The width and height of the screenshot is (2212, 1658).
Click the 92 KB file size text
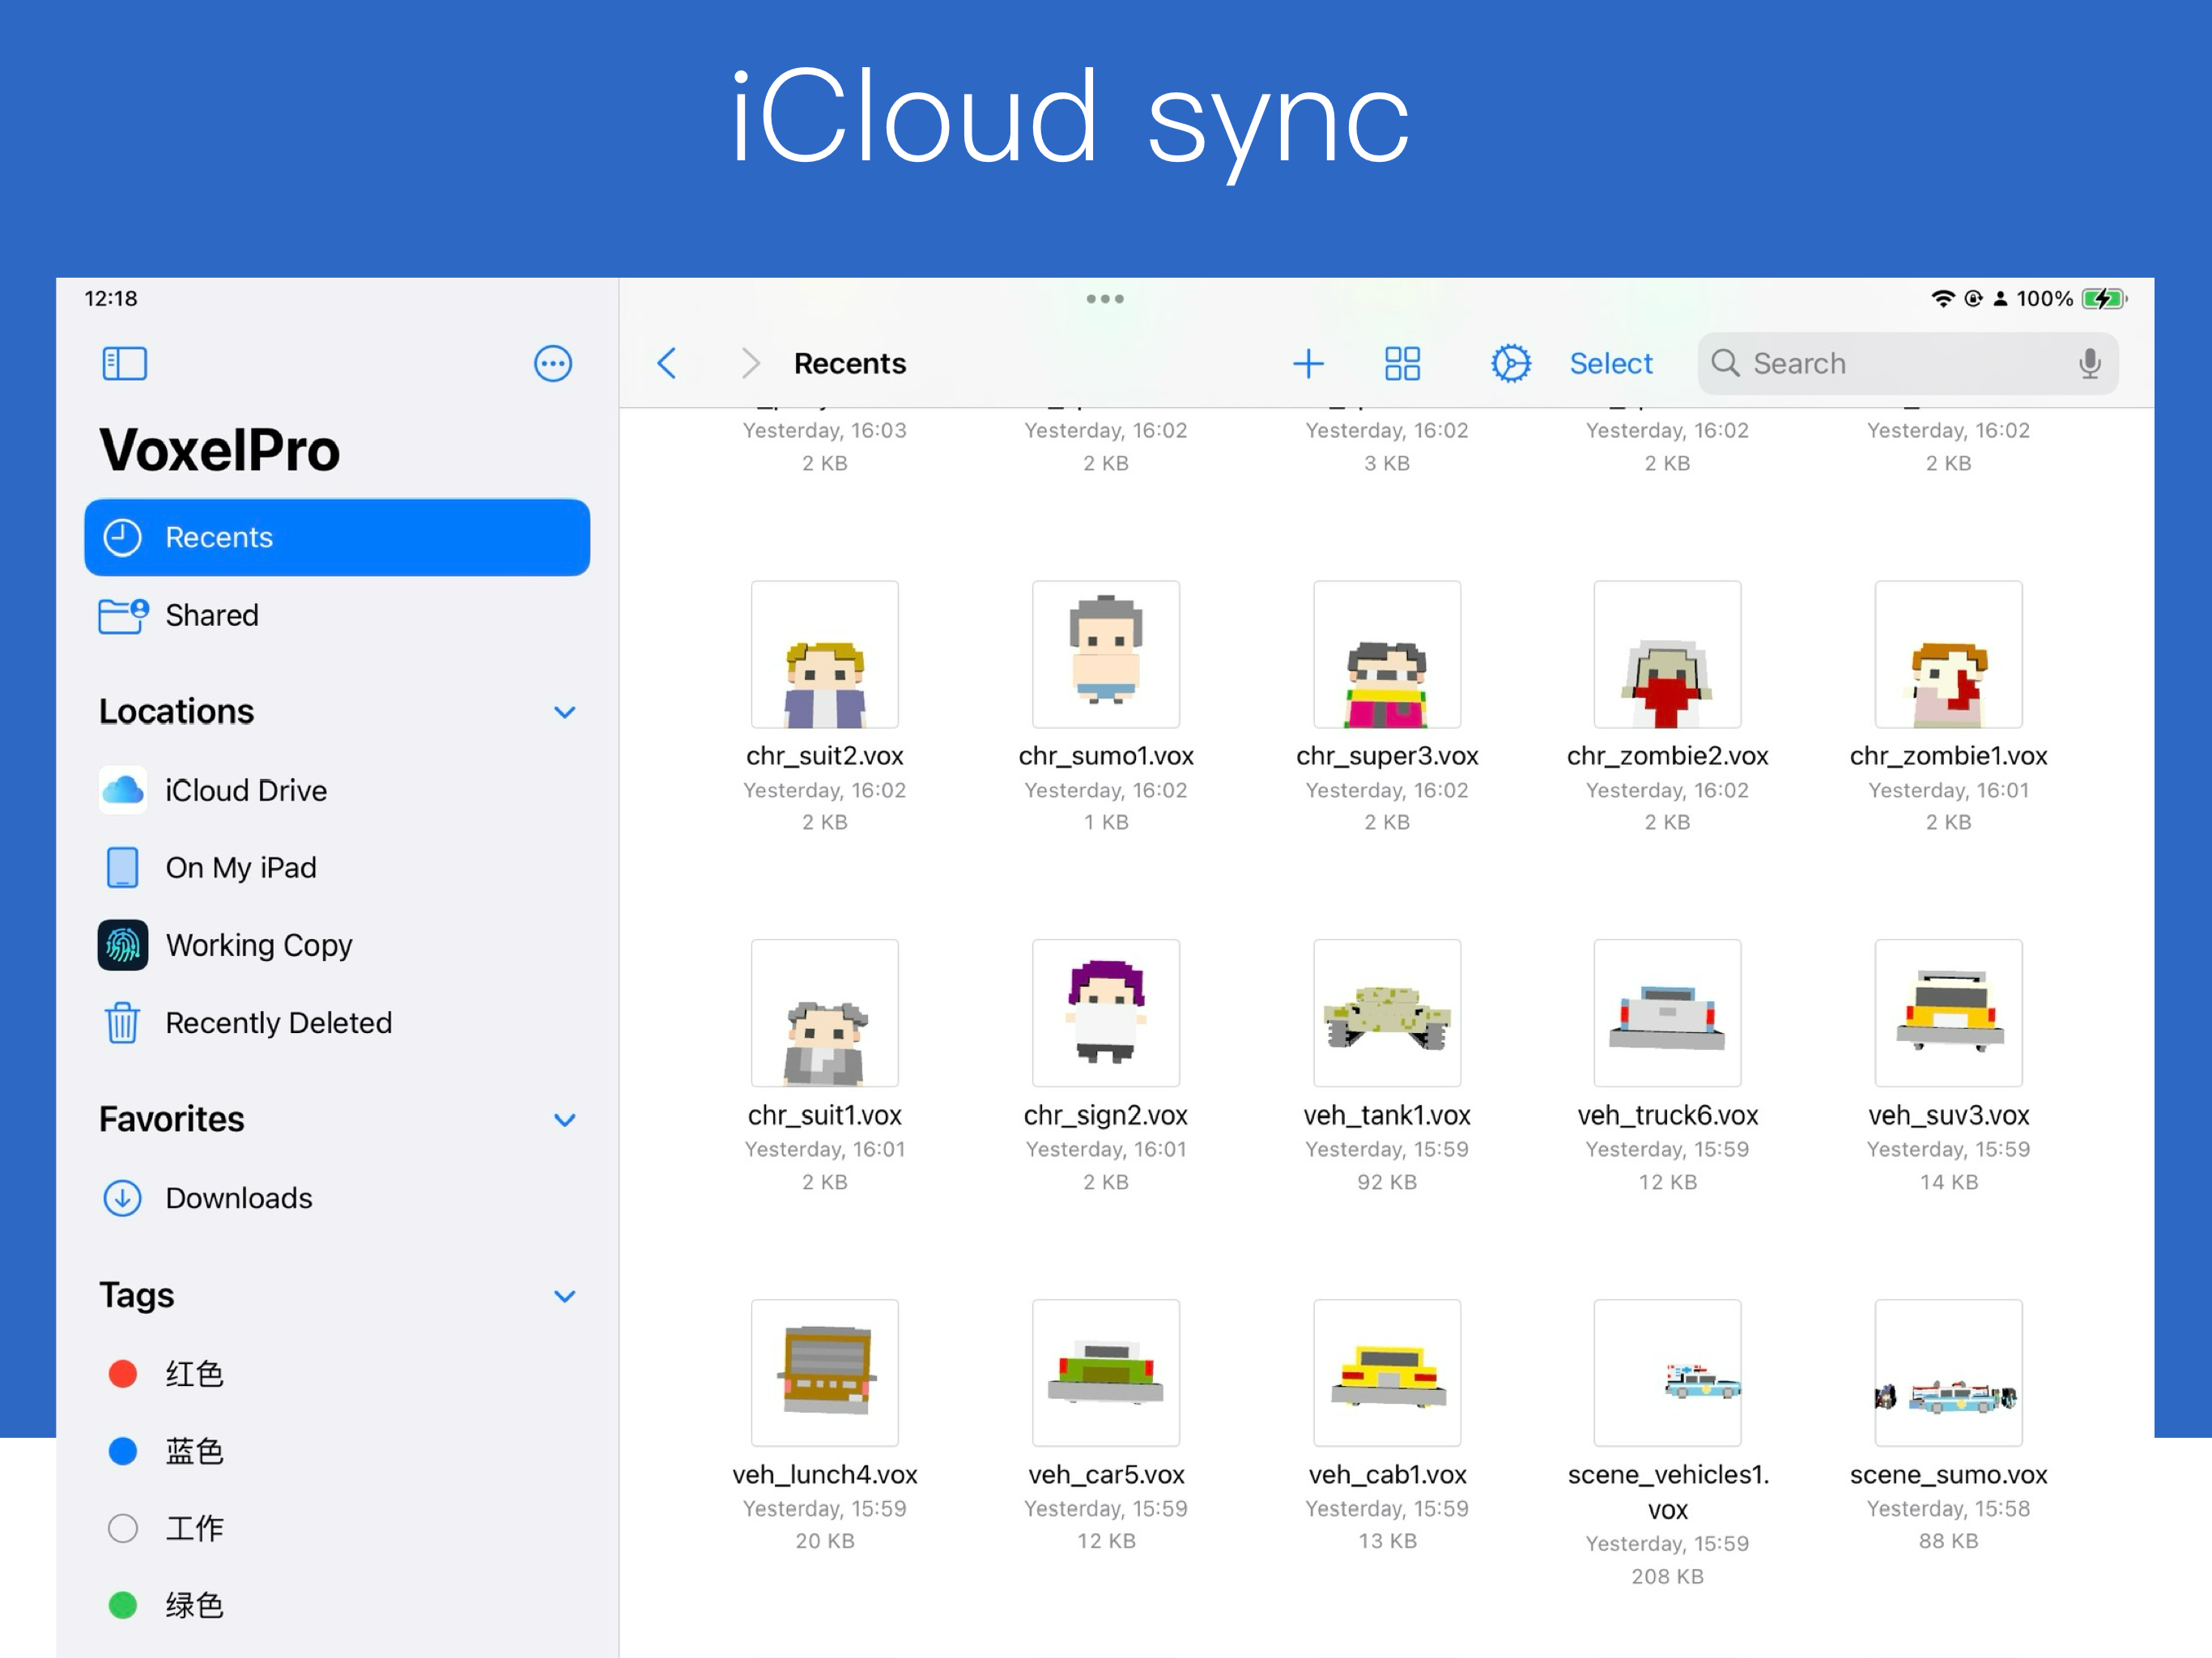pos(1387,1182)
